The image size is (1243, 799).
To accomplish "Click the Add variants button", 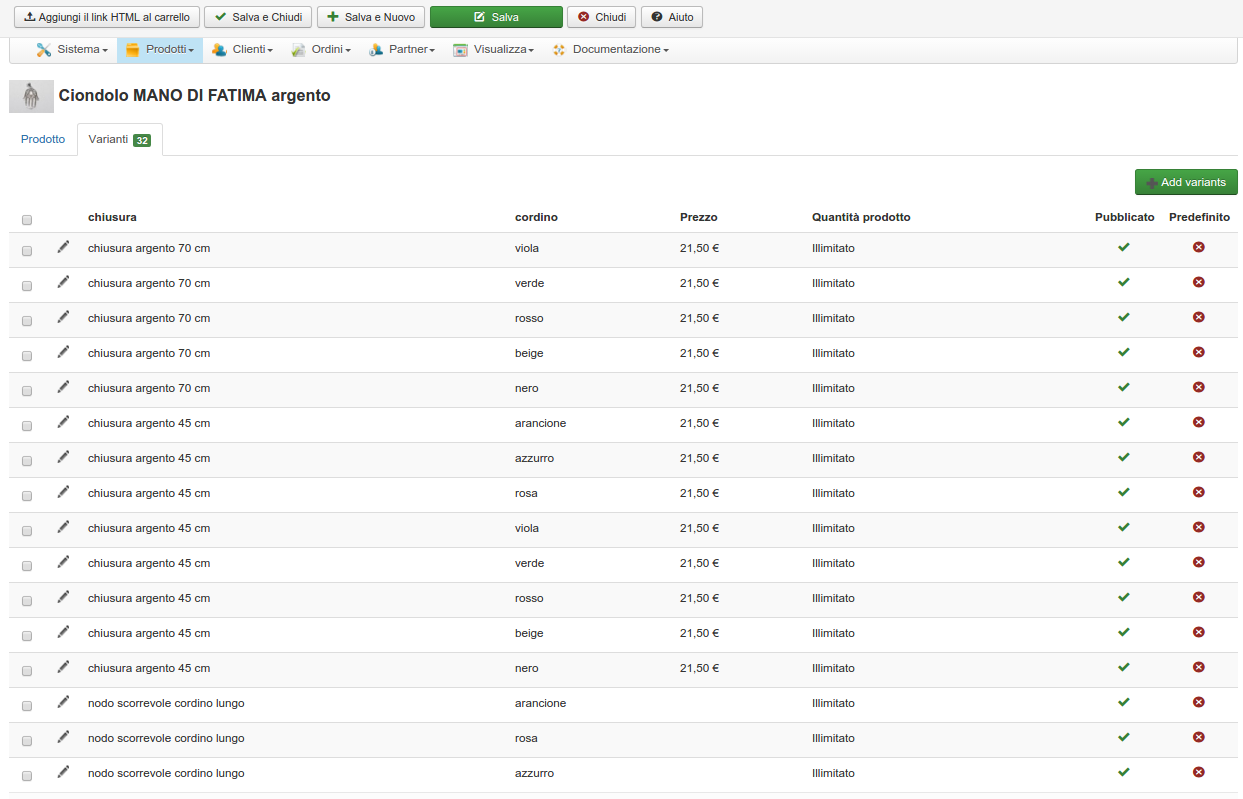I will coord(1186,182).
